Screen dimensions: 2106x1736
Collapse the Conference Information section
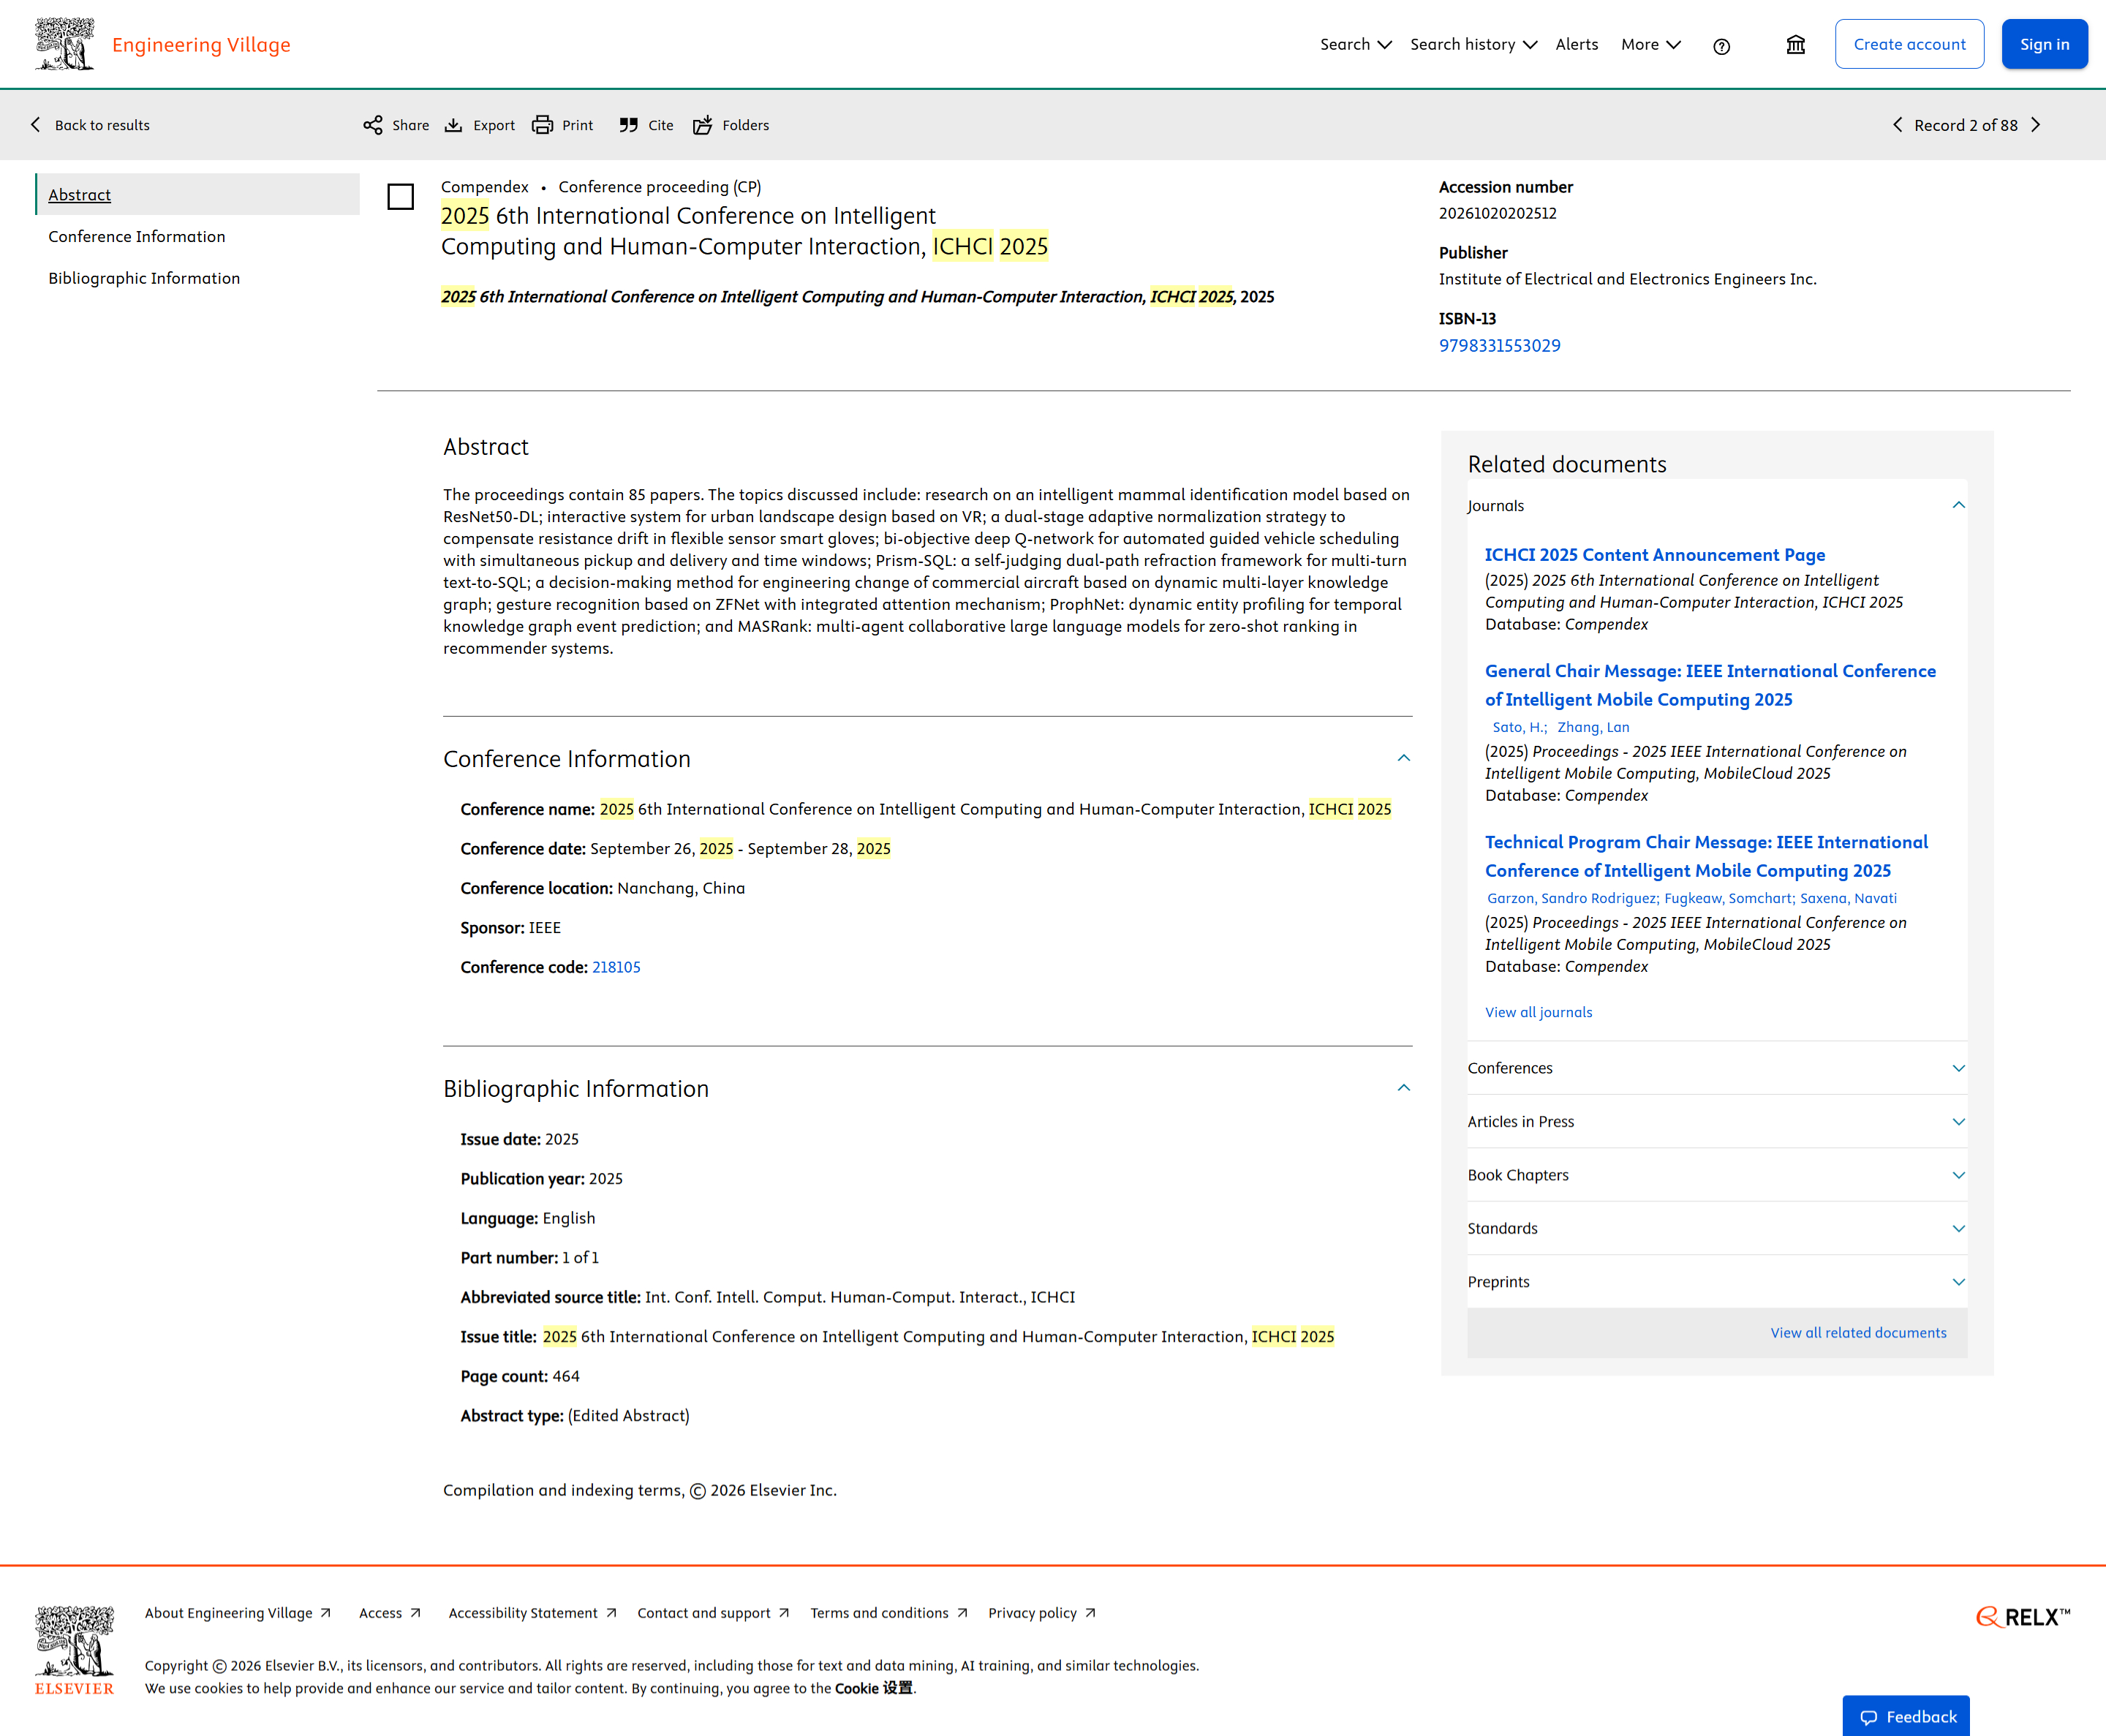click(1403, 758)
